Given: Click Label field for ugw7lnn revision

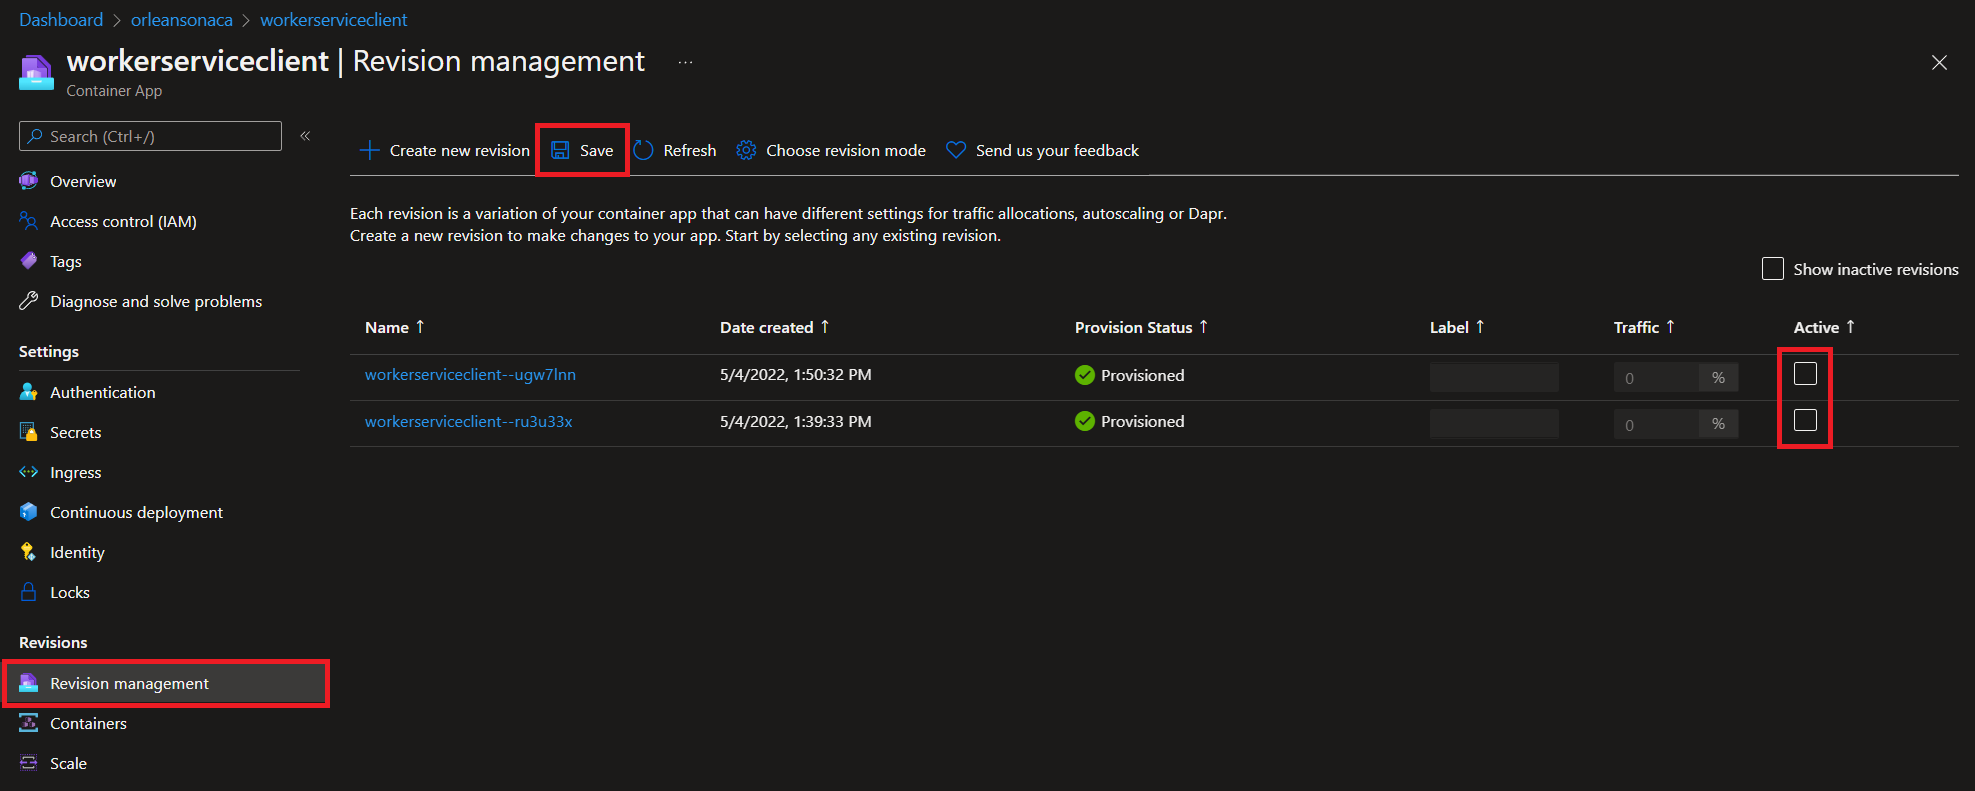Looking at the screenshot, I should pyautogui.click(x=1494, y=377).
